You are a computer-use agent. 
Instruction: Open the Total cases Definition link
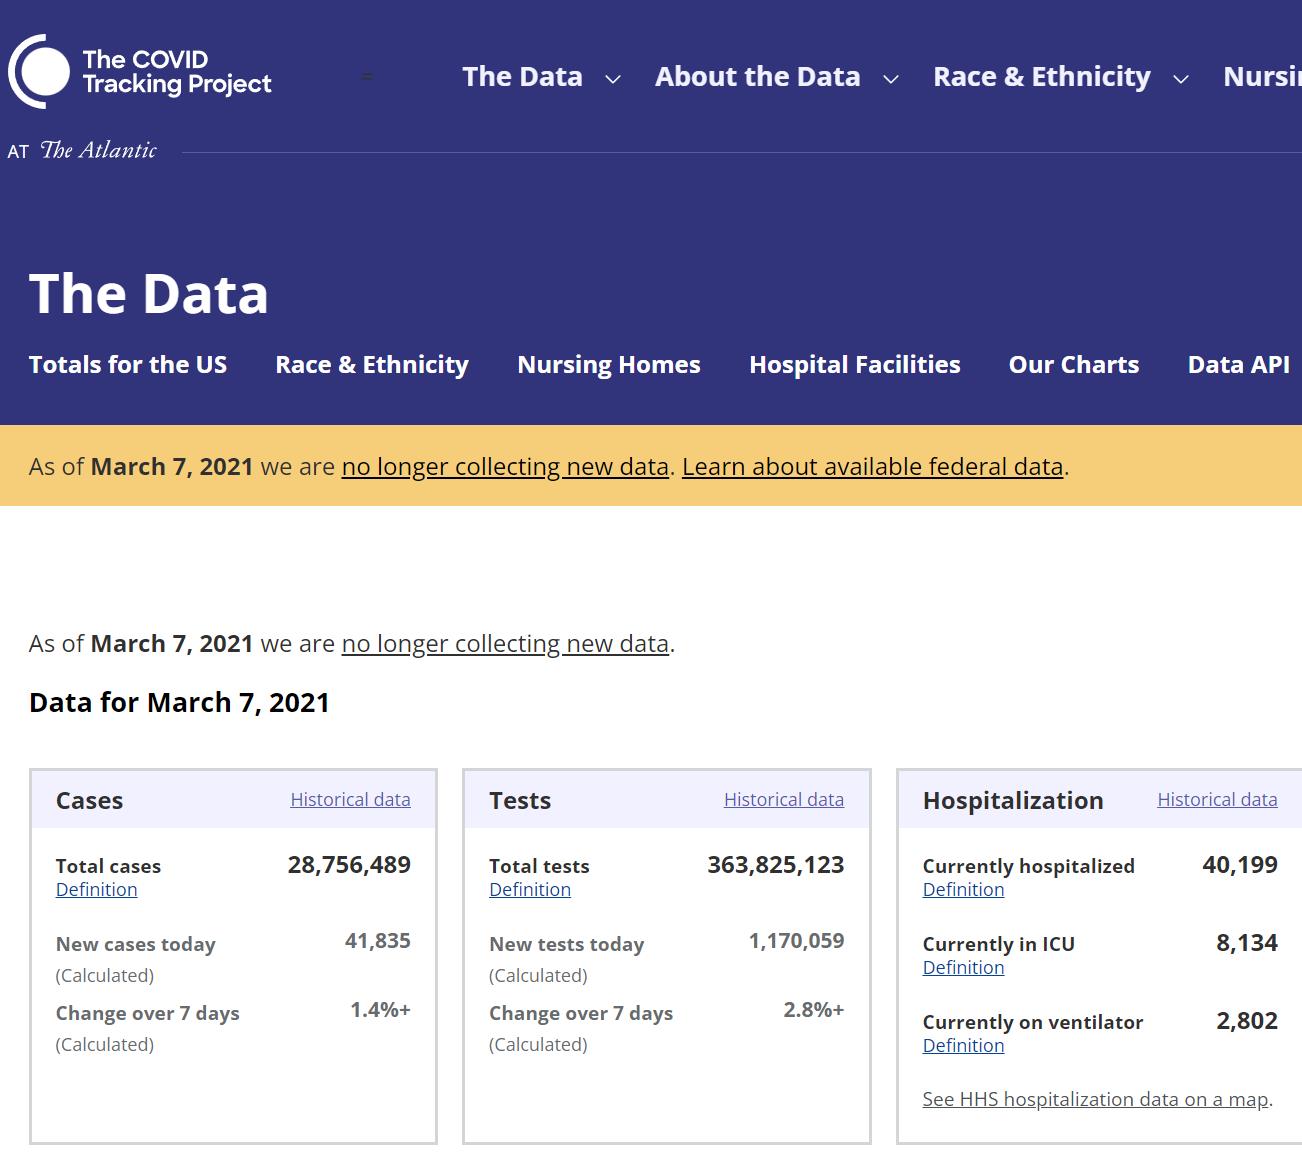tap(97, 890)
